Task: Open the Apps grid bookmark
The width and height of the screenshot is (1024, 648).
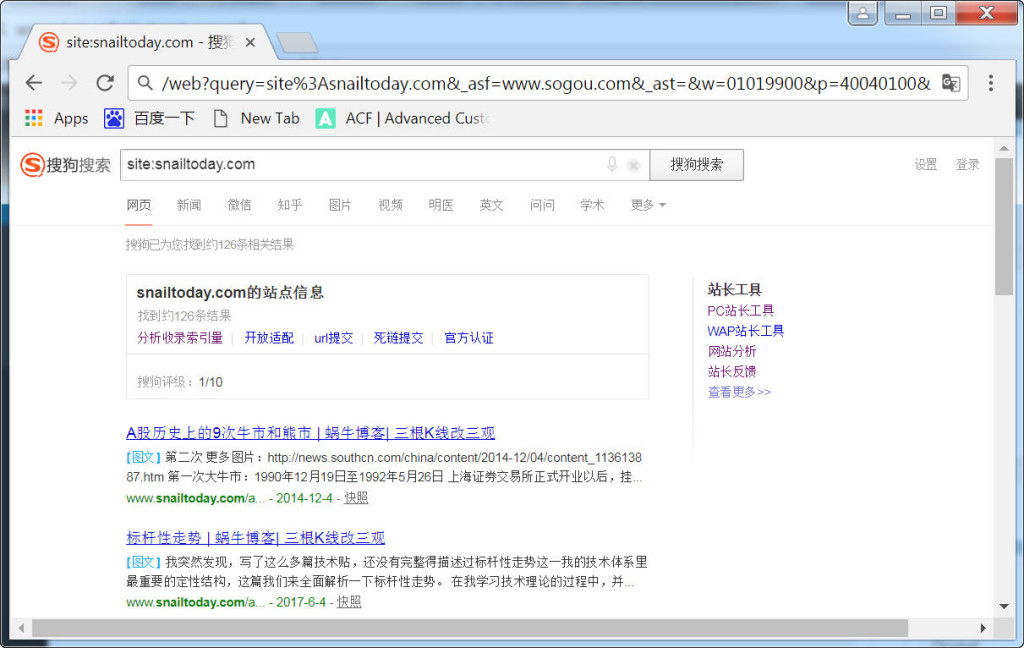Action: 56,118
